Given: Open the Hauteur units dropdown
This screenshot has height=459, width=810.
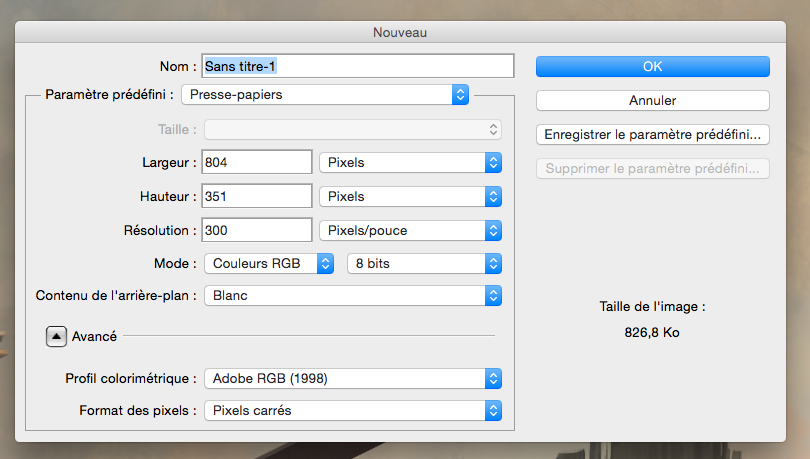Looking at the screenshot, I should (409, 196).
